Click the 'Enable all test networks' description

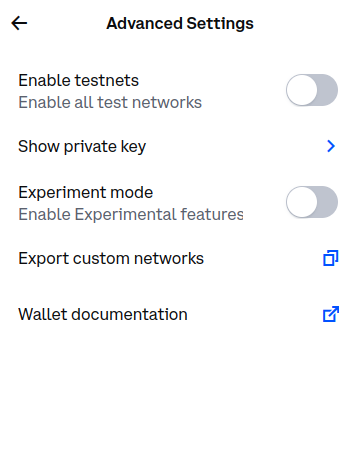click(110, 102)
